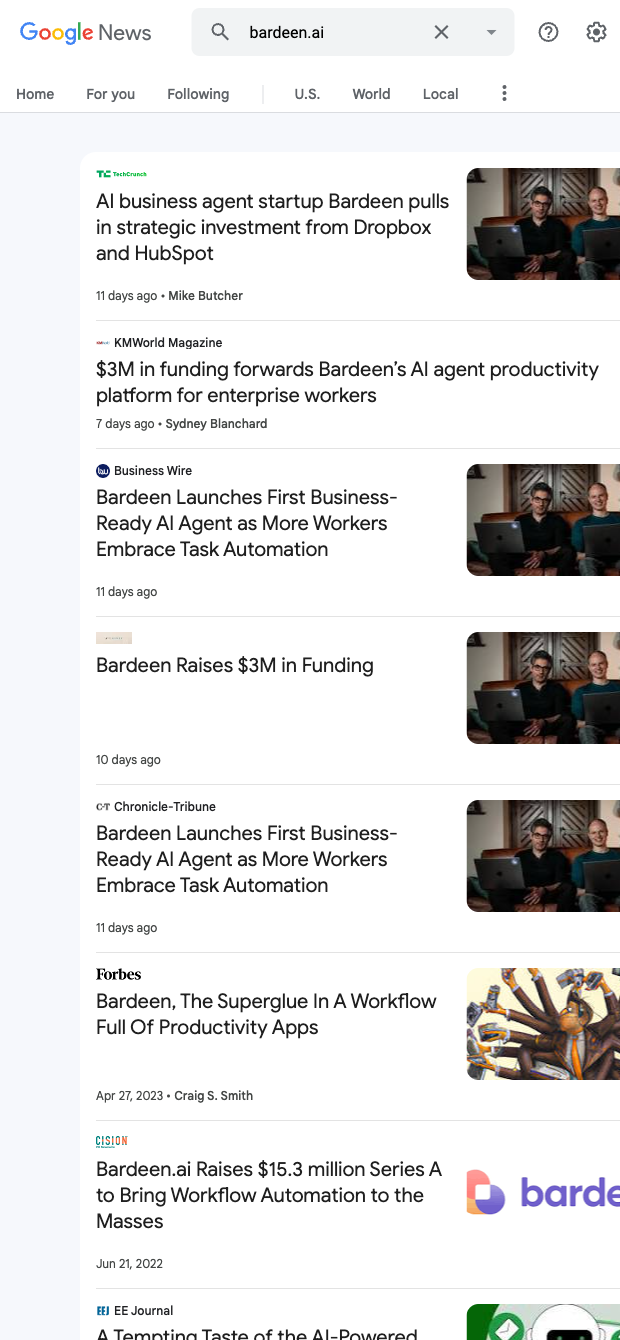Click the Cision source logo

111,1141
